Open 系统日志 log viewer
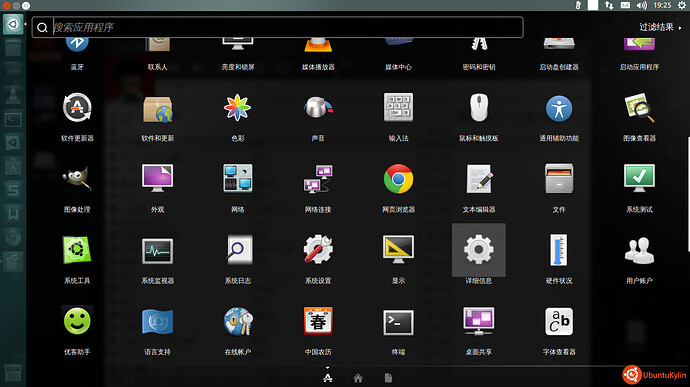This screenshot has height=387, width=690. [238, 250]
